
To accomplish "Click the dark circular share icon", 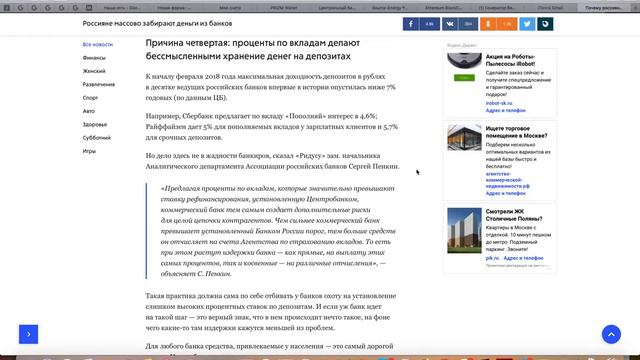I will coord(545,24).
